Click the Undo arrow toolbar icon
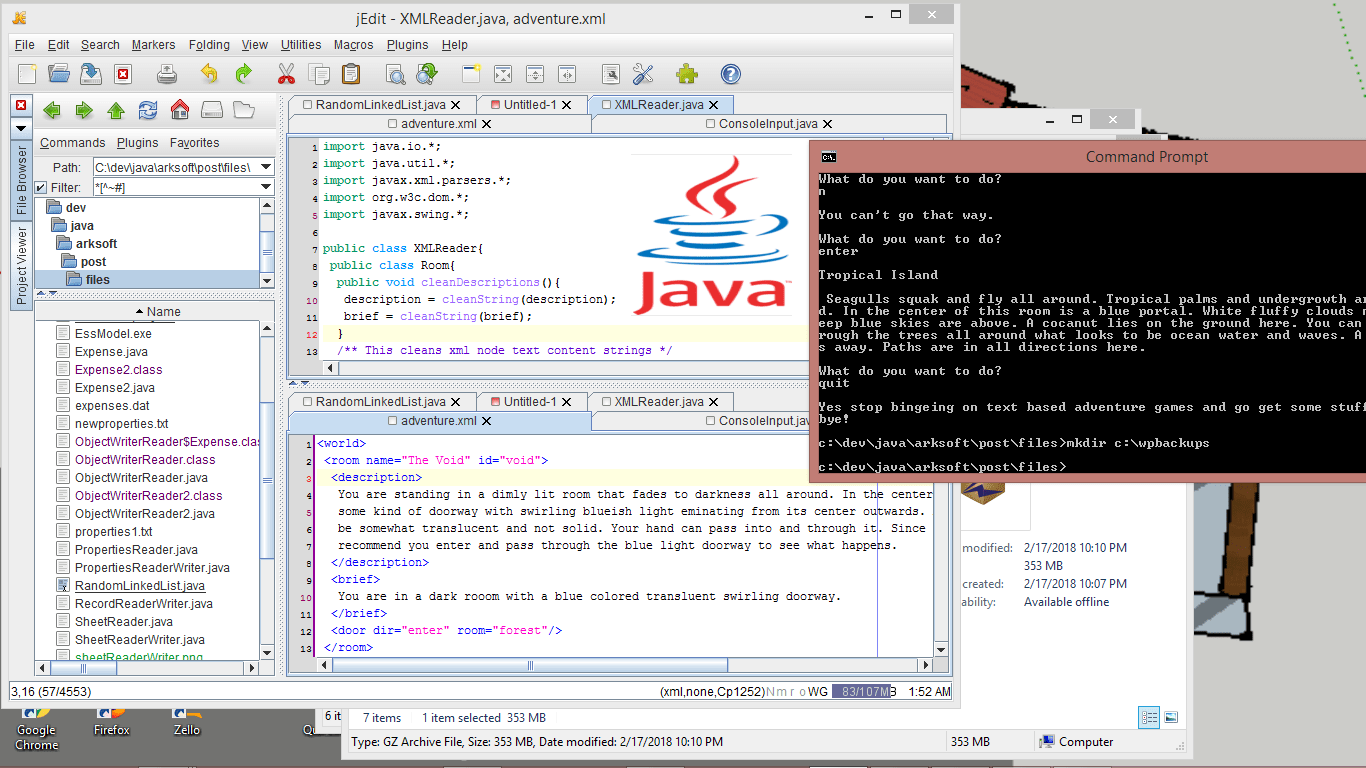 209,74
